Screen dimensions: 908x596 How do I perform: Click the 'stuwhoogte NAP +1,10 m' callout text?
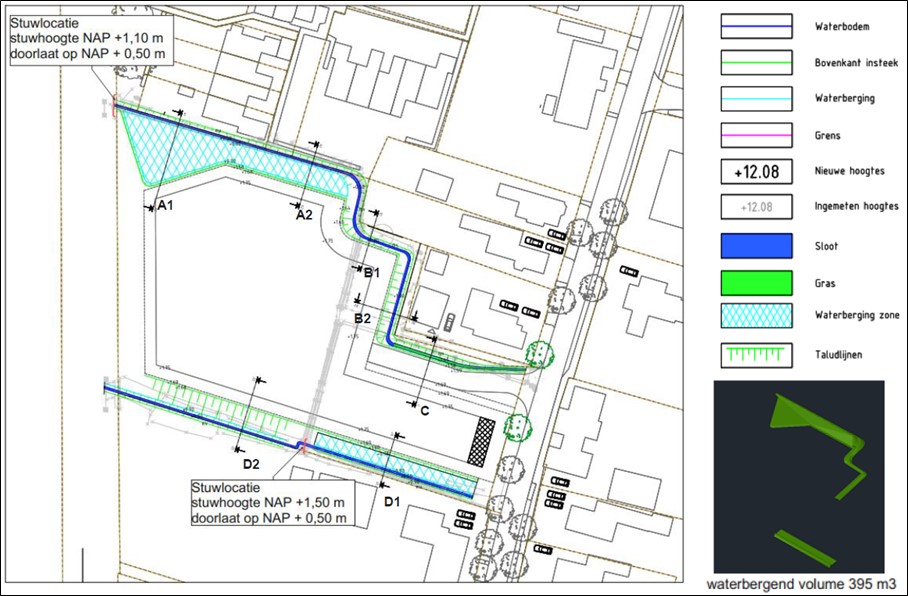87,39
